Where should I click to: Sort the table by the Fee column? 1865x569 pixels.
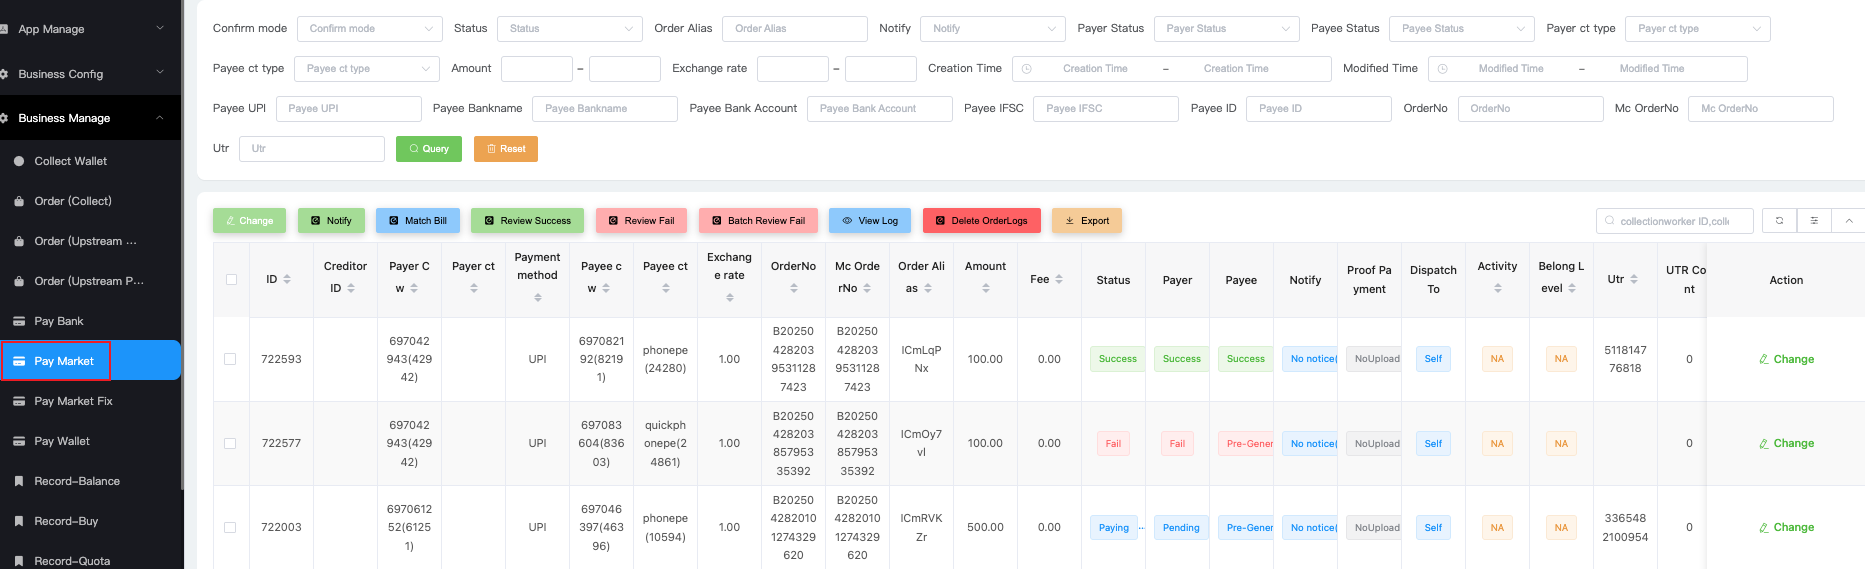click(x=1059, y=280)
